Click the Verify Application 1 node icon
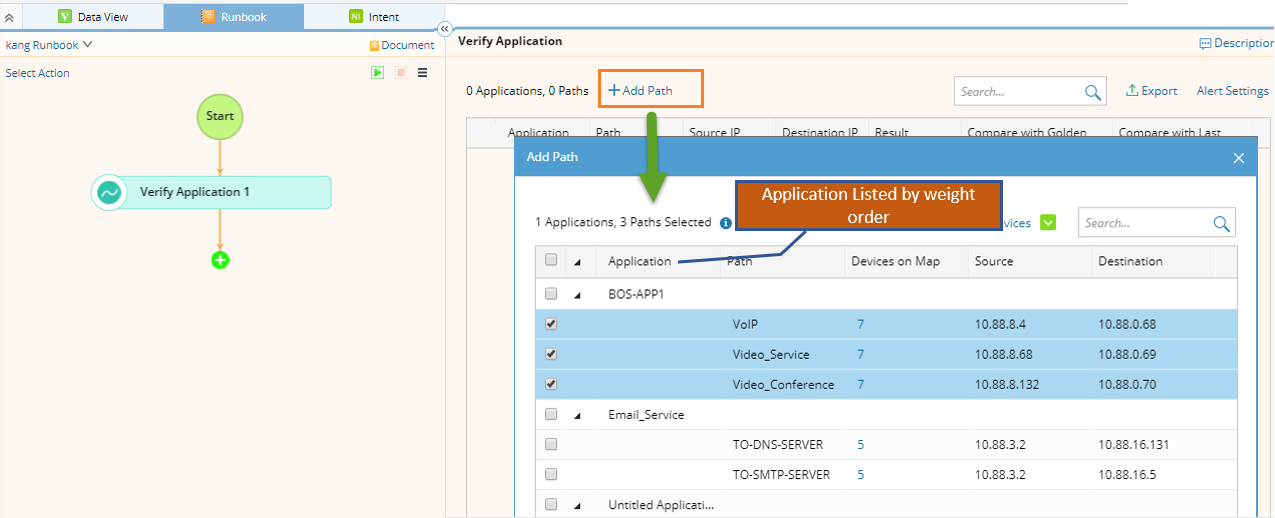1275x518 pixels. (x=108, y=192)
